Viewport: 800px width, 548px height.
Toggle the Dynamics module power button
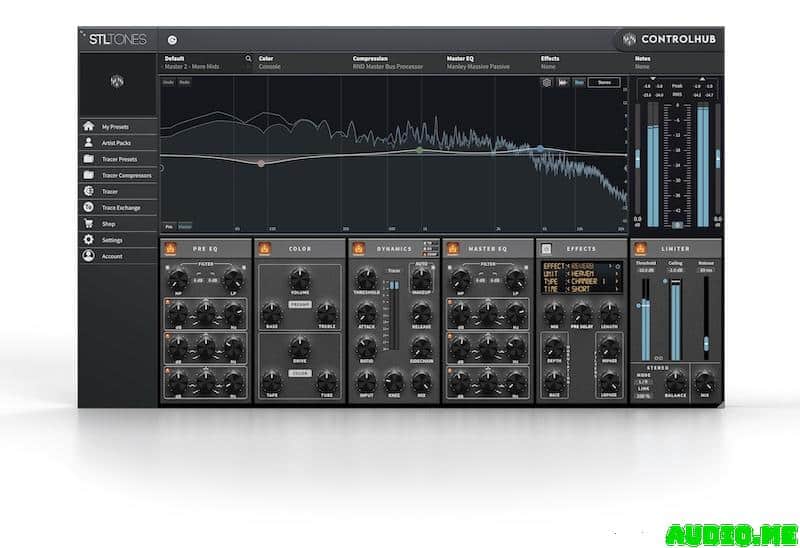[359, 248]
